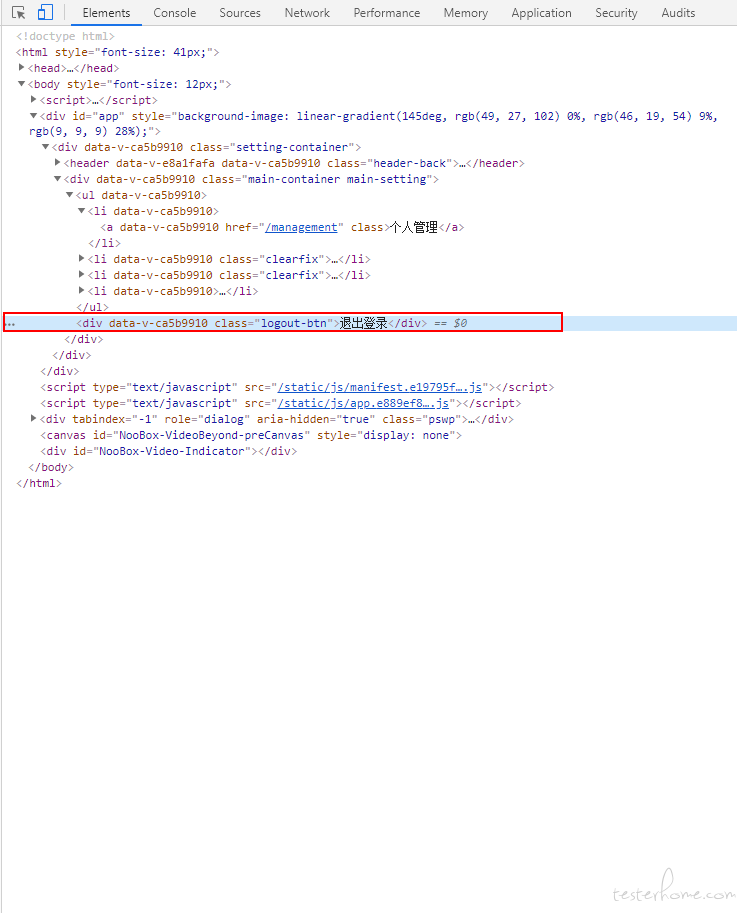Select the closing </li> tag line
This screenshot has width=737, height=913.
(x=105, y=243)
